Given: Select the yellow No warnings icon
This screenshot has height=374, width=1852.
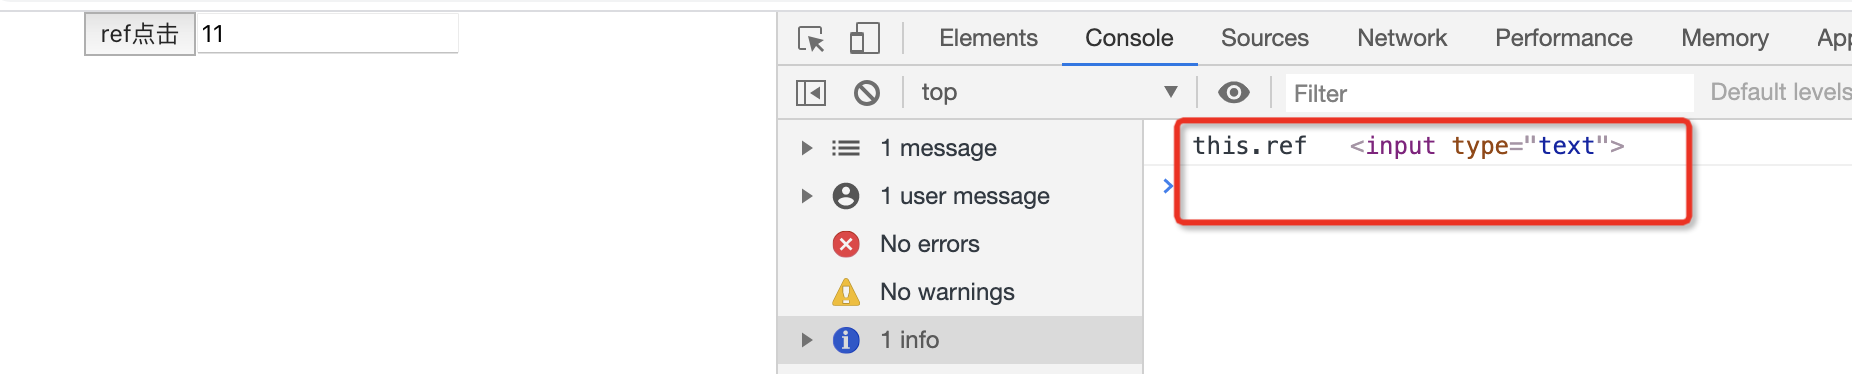Looking at the screenshot, I should coord(846,292).
